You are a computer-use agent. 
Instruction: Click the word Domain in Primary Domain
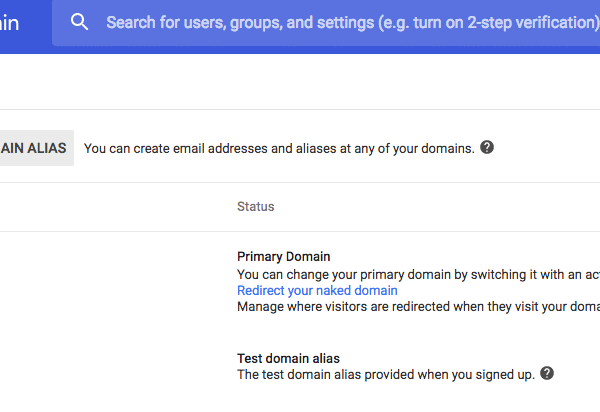[x=306, y=257]
